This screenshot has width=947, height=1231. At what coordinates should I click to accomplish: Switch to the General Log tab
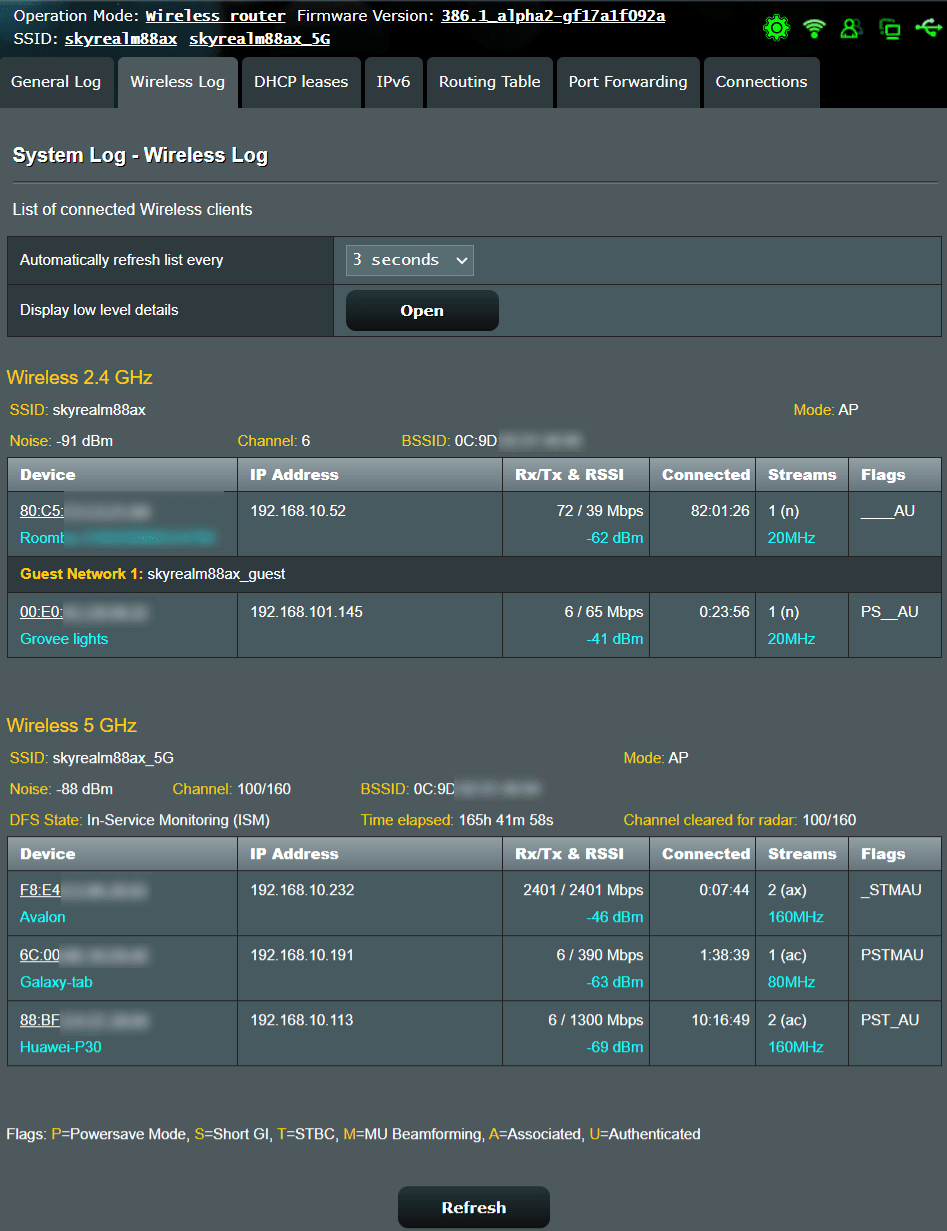tap(57, 82)
